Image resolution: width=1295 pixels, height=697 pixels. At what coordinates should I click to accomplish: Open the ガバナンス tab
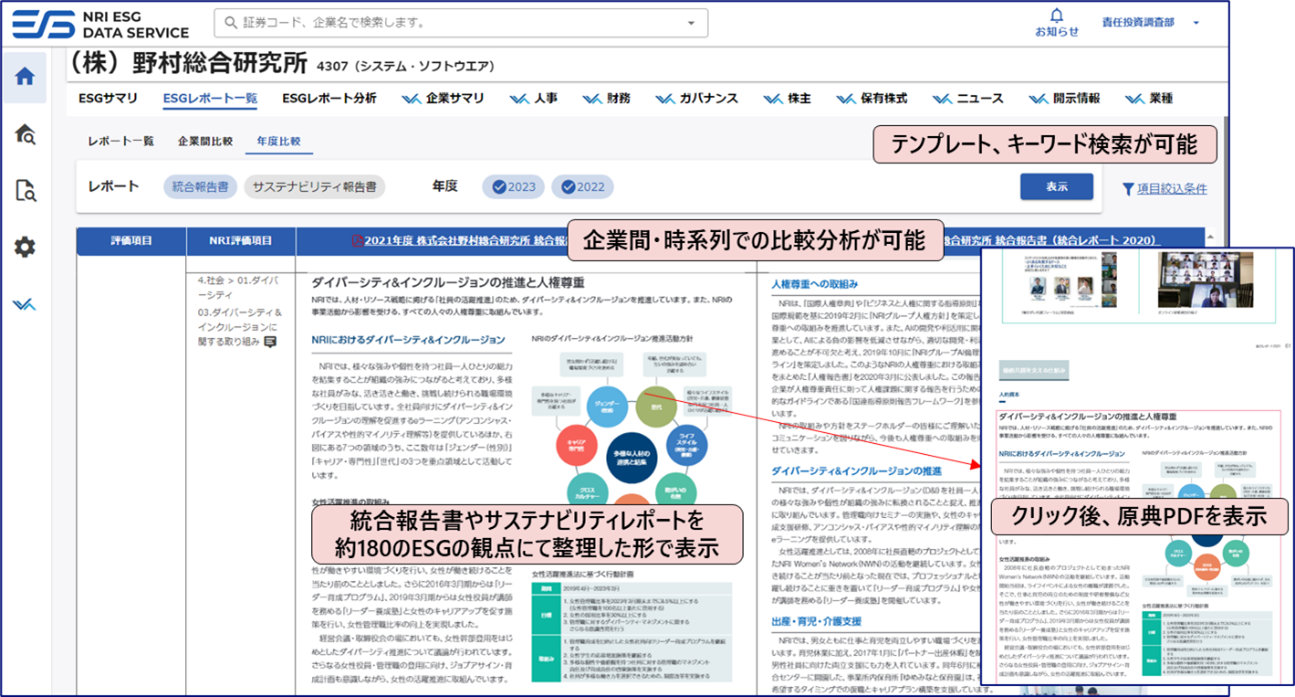point(696,98)
